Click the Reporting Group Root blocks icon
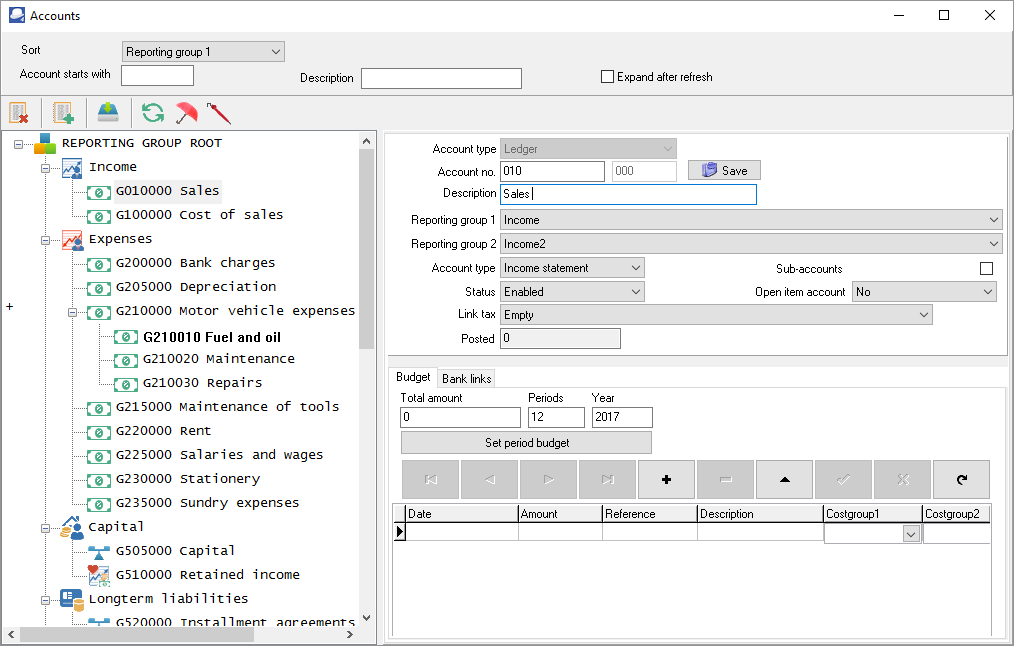This screenshot has height=646, width=1014. coord(45,144)
